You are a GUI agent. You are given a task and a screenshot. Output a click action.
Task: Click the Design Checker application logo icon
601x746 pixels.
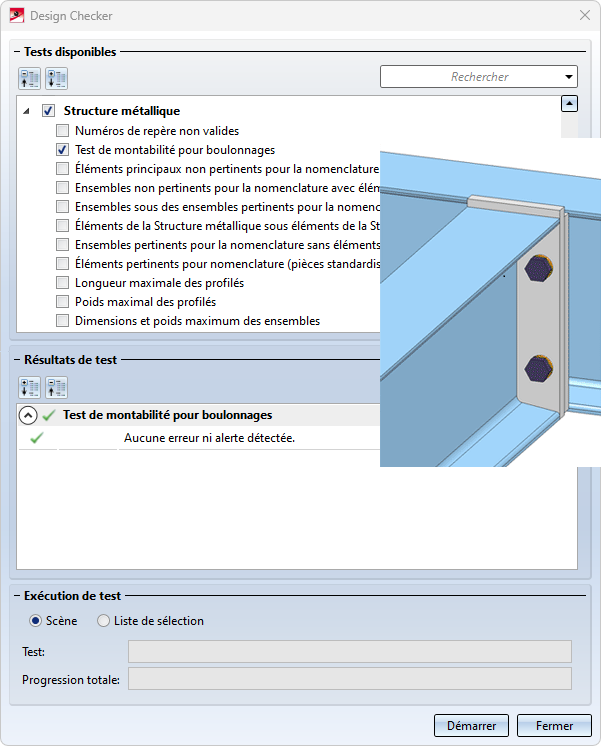click(17, 16)
